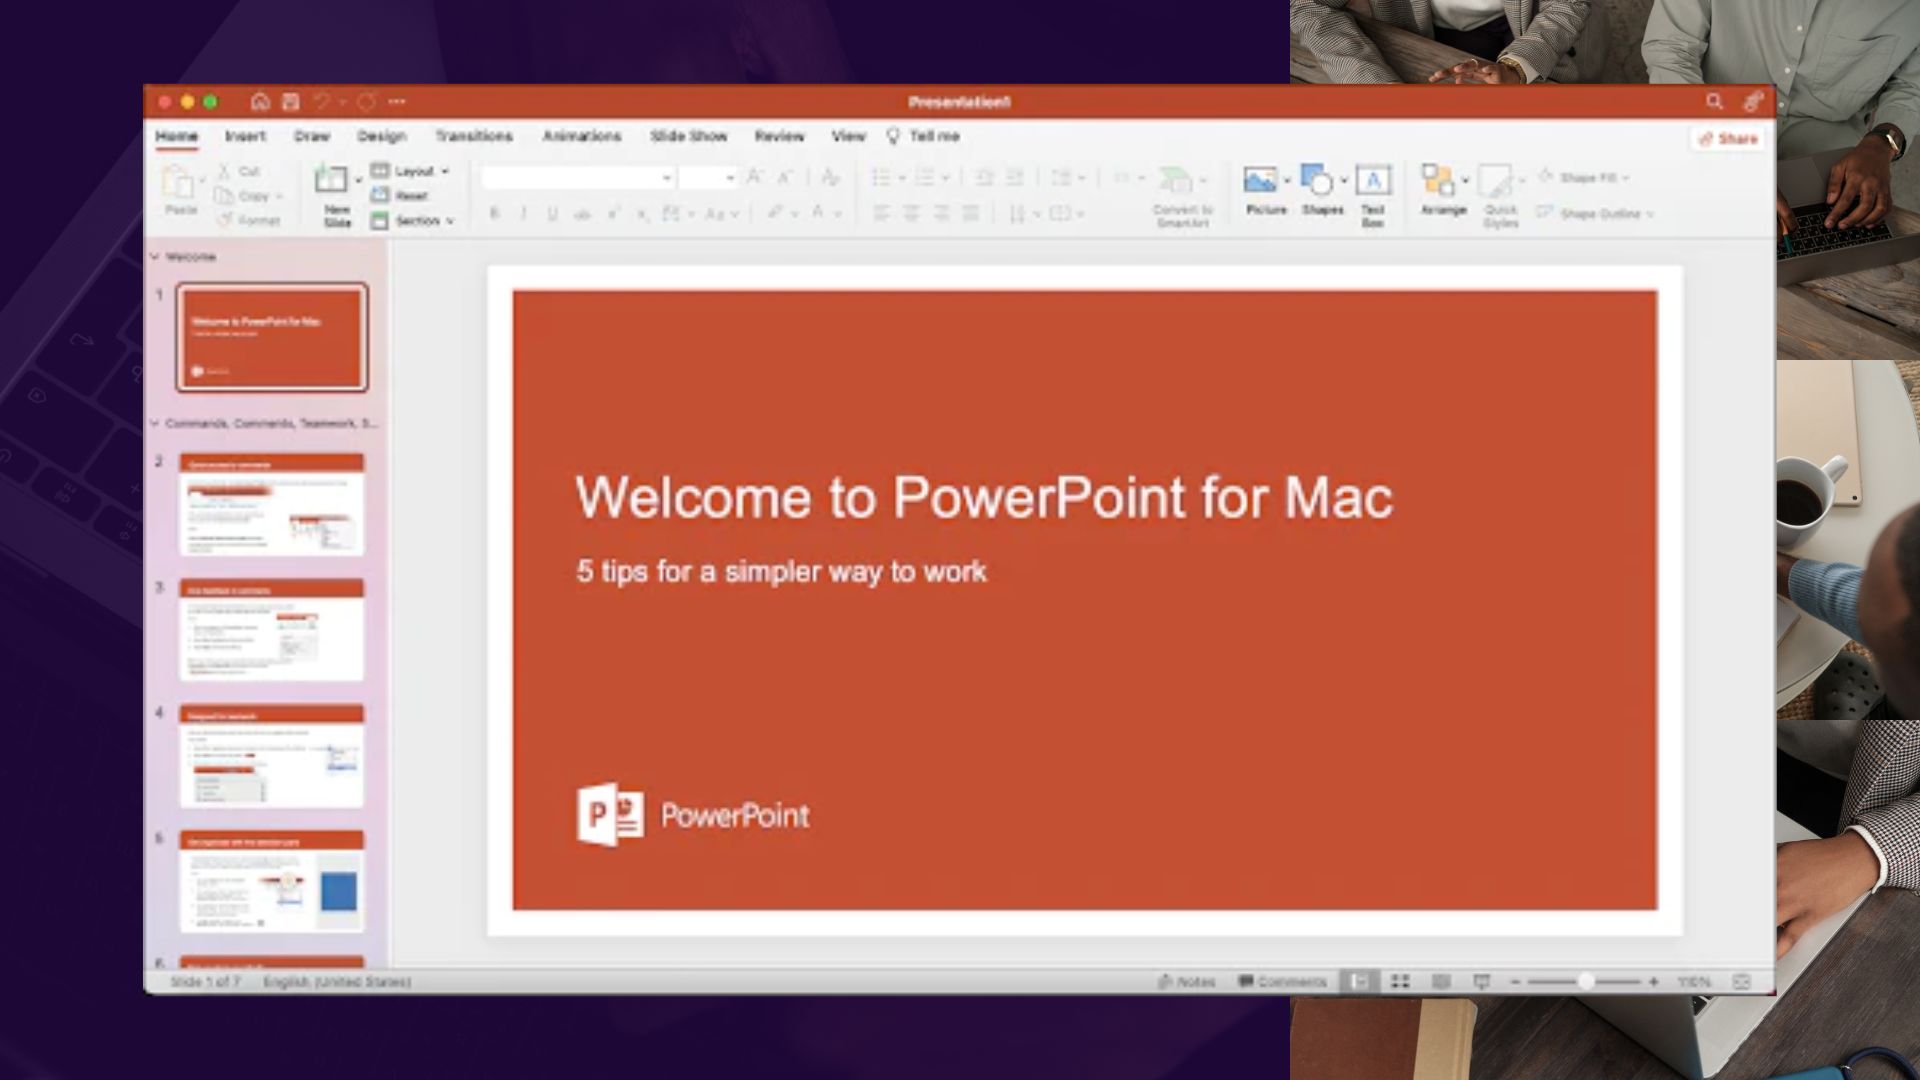This screenshot has width=1920, height=1080.
Task: Click the Format painter icon
Action: coord(224,220)
